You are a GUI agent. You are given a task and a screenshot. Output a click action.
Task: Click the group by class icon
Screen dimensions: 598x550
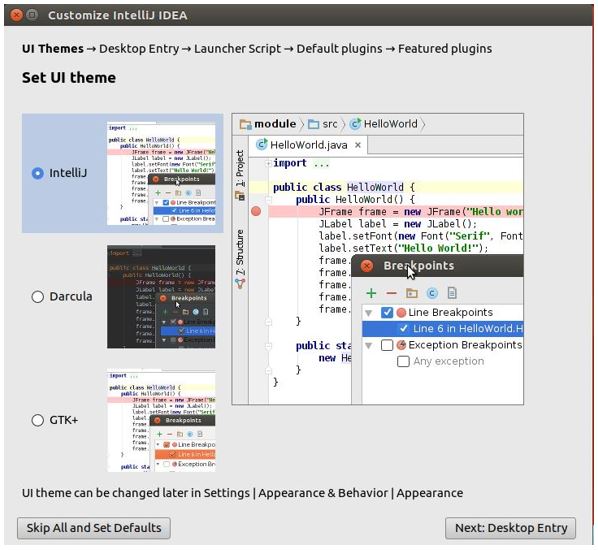432,293
